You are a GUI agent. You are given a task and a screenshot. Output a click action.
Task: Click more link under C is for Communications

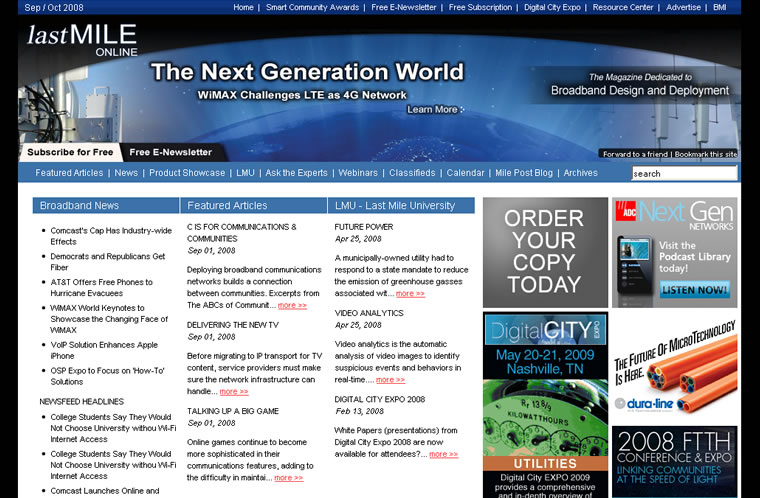coord(292,305)
